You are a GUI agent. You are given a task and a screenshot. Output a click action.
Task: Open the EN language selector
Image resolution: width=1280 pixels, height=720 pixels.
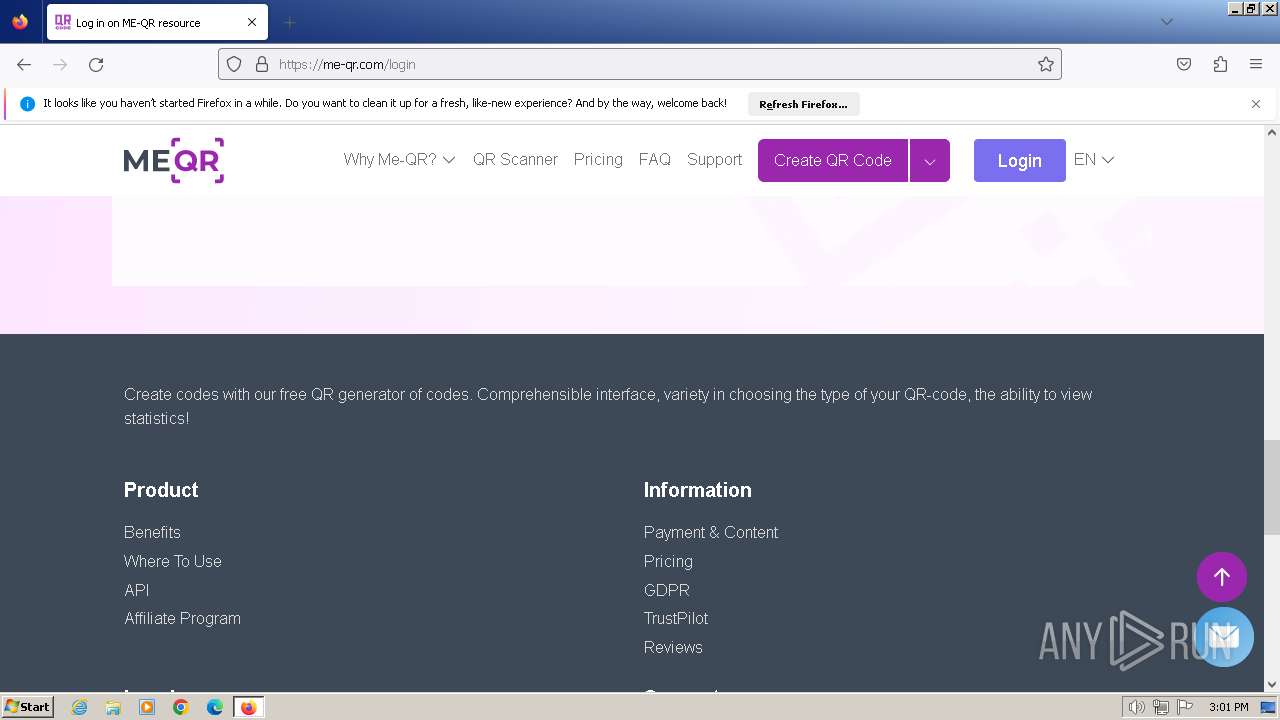tap(1094, 160)
